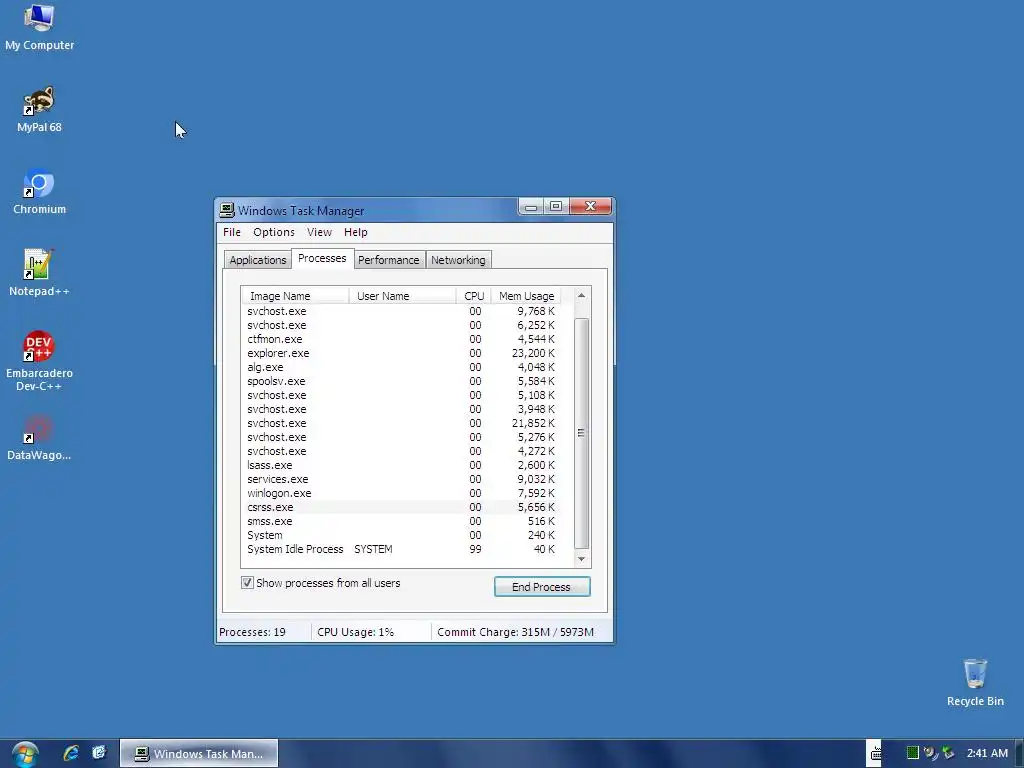The width and height of the screenshot is (1024, 768).
Task: Select the System Idle Process row
Action: coord(401,549)
